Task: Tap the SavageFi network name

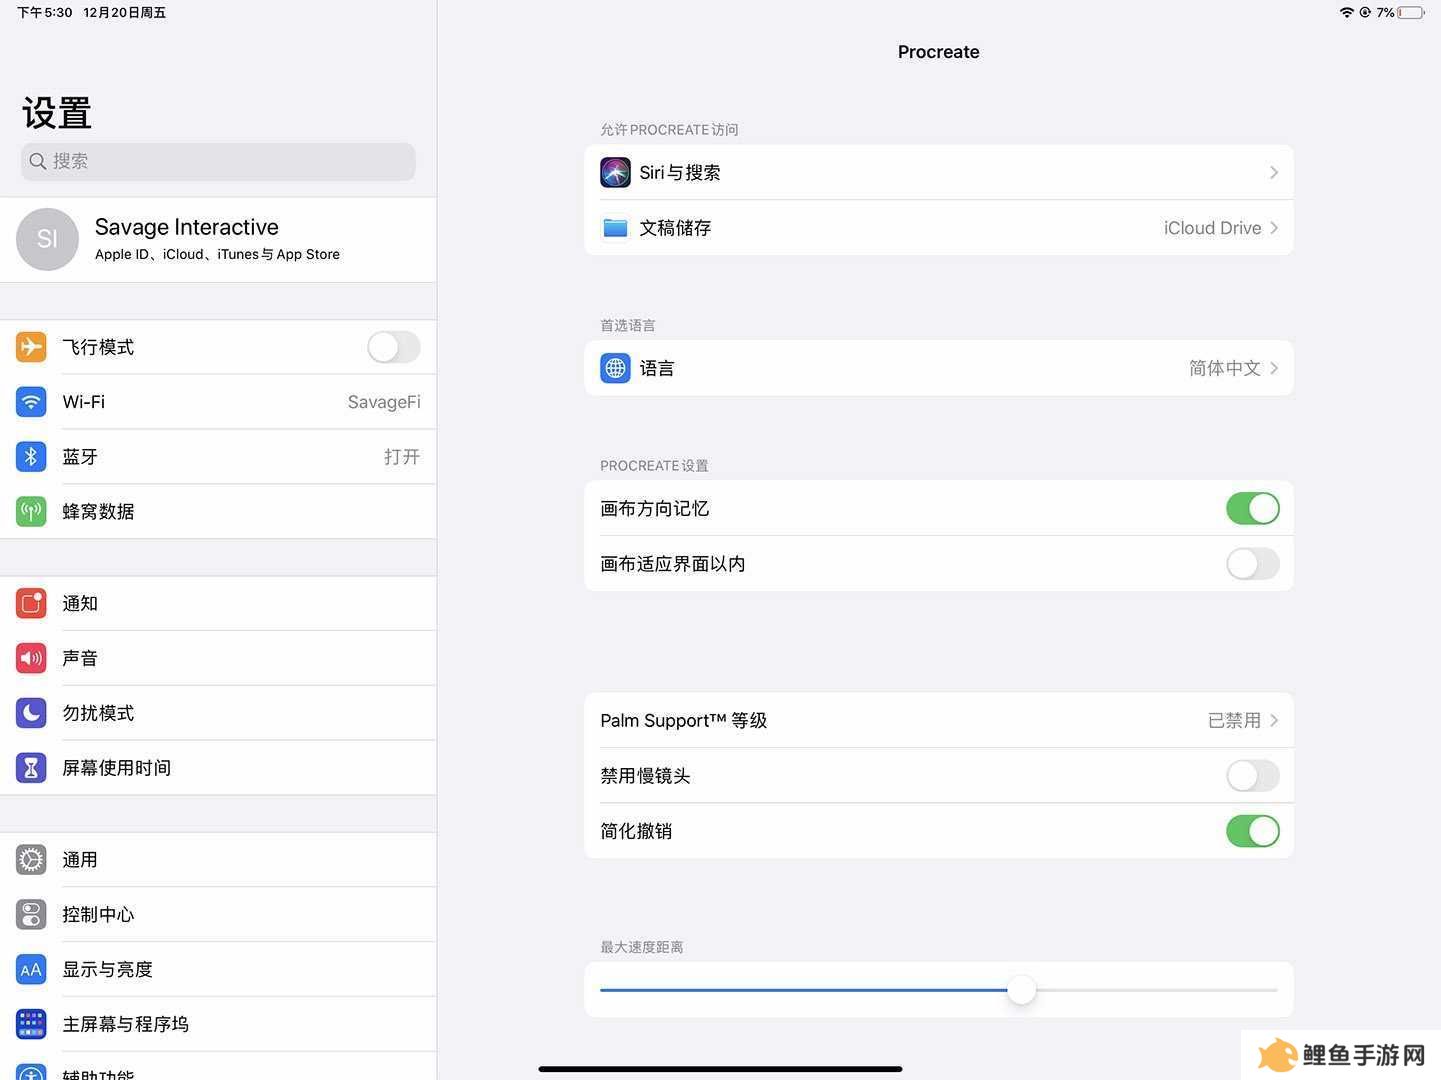Action: click(x=384, y=402)
